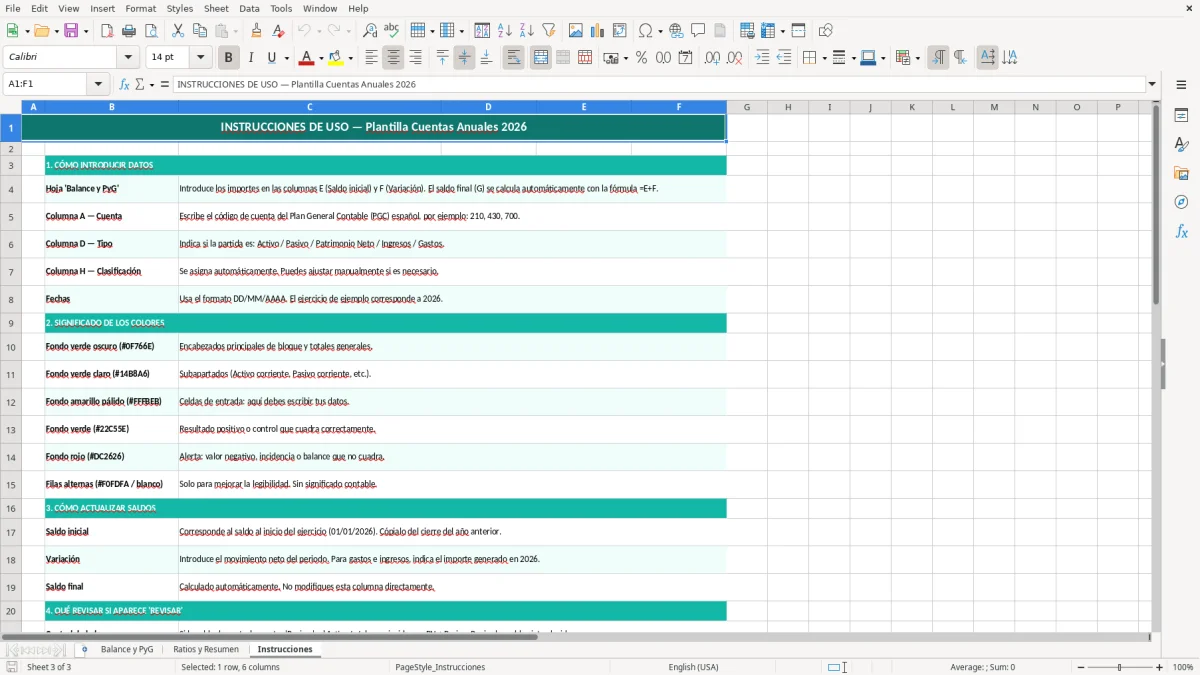This screenshot has width=1200, height=675.
Task: Print the spreadsheet
Action: point(128,31)
